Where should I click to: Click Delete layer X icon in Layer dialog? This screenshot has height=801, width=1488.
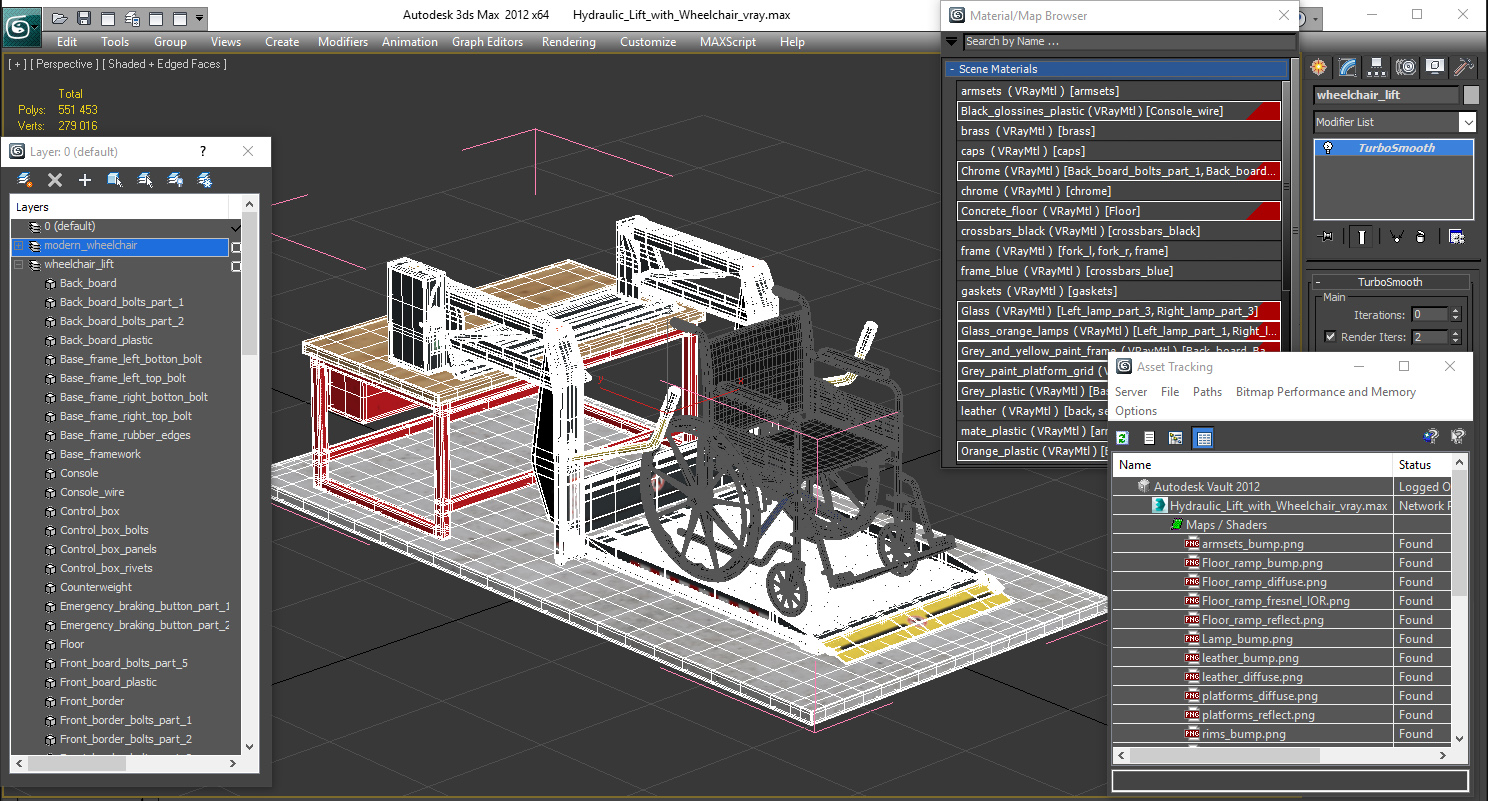click(x=55, y=180)
